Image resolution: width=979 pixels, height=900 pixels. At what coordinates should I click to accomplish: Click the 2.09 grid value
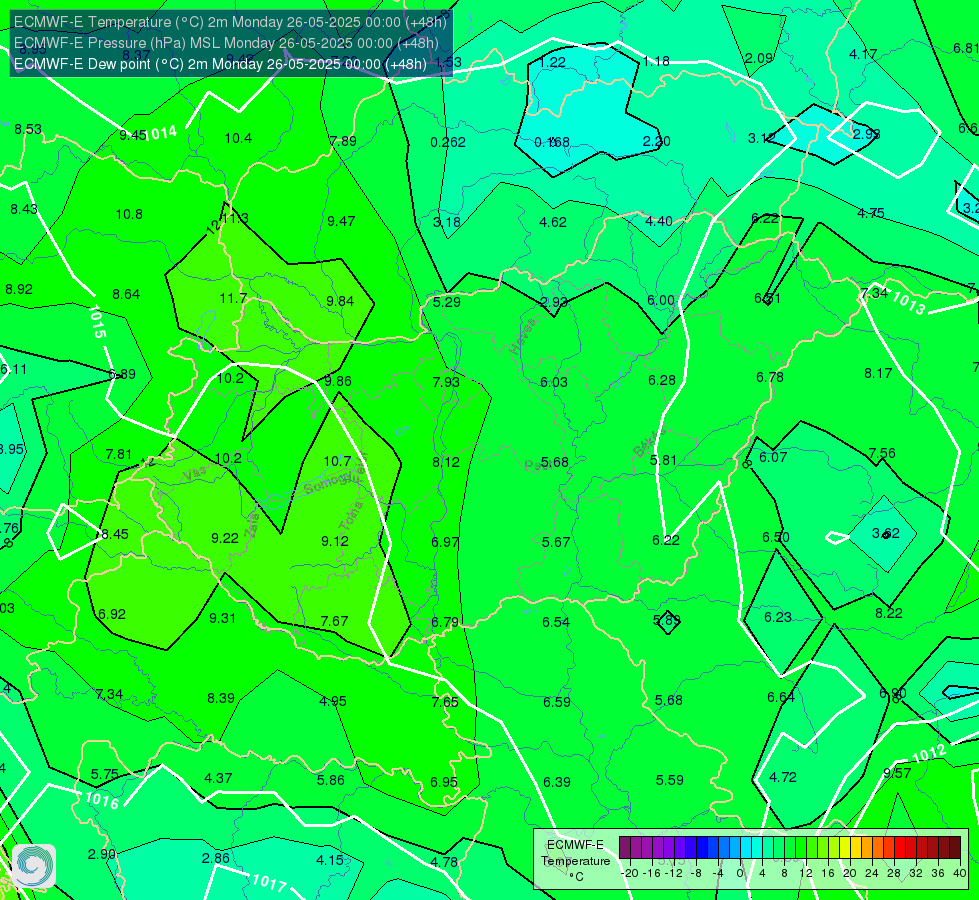pos(759,59)
